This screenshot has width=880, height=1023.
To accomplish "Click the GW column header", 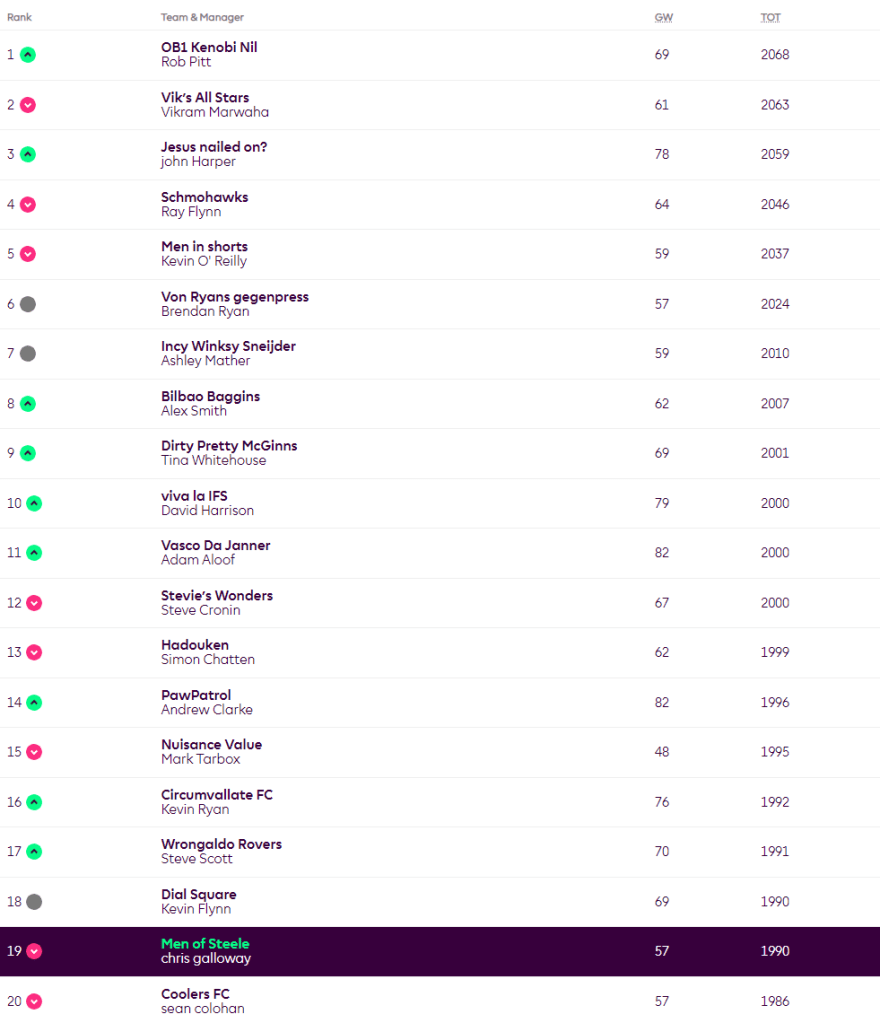I will (662, 17).
